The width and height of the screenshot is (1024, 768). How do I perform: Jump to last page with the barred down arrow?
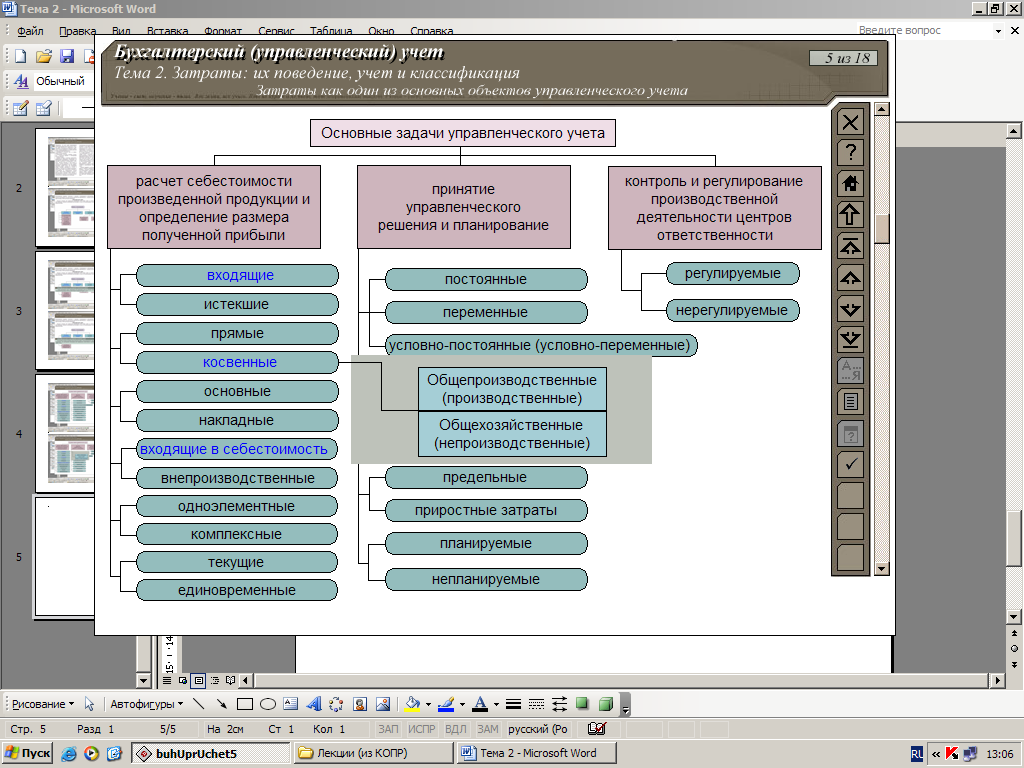[850, 340]
